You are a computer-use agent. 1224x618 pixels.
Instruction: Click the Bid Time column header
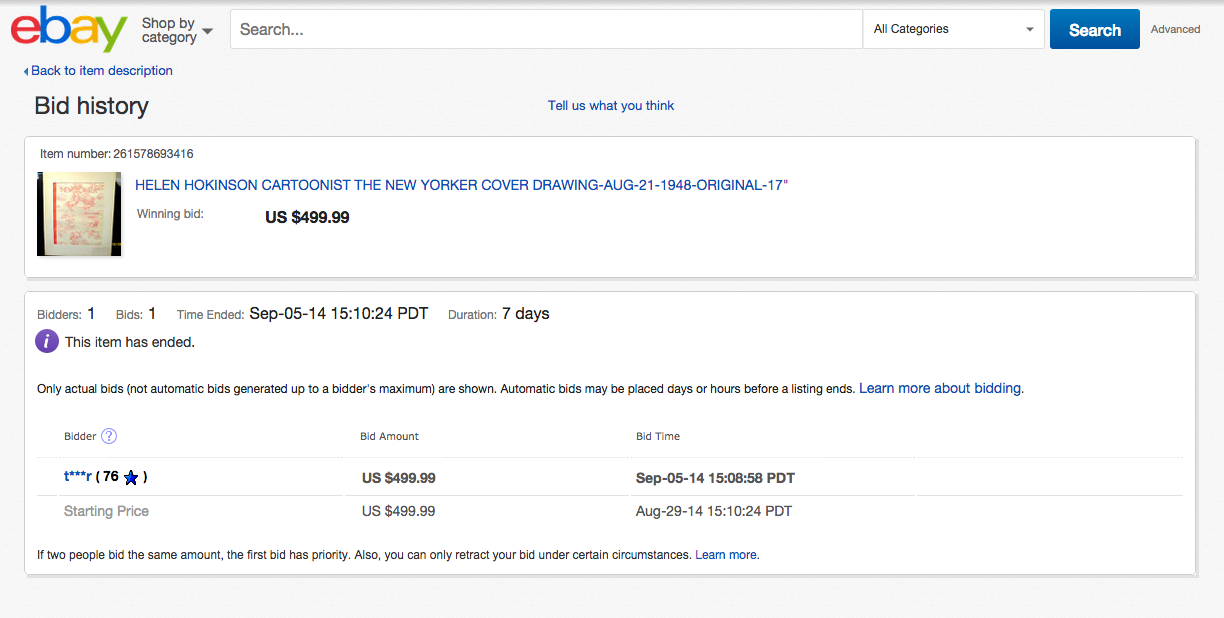point(658,436)
